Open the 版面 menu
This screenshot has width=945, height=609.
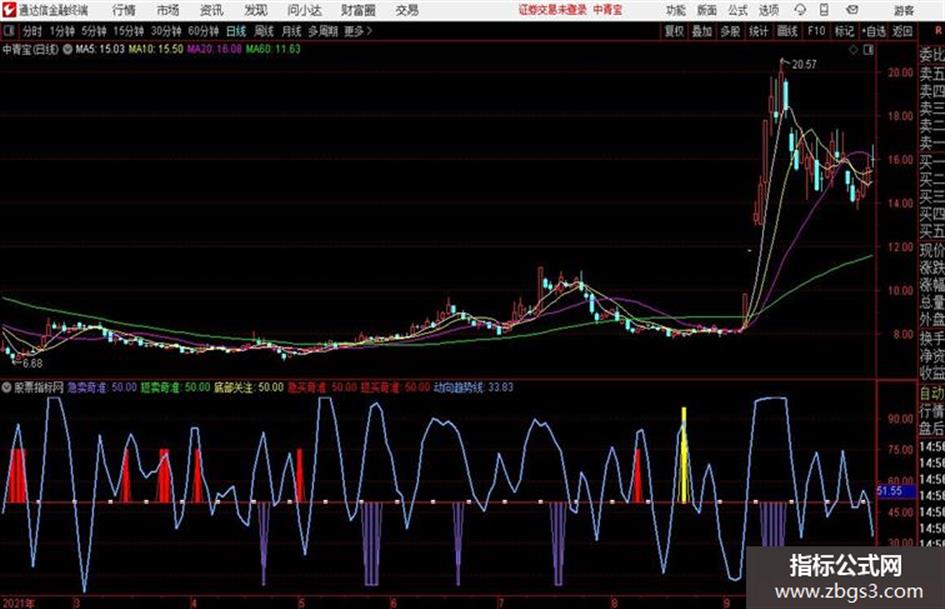point(706,10)
